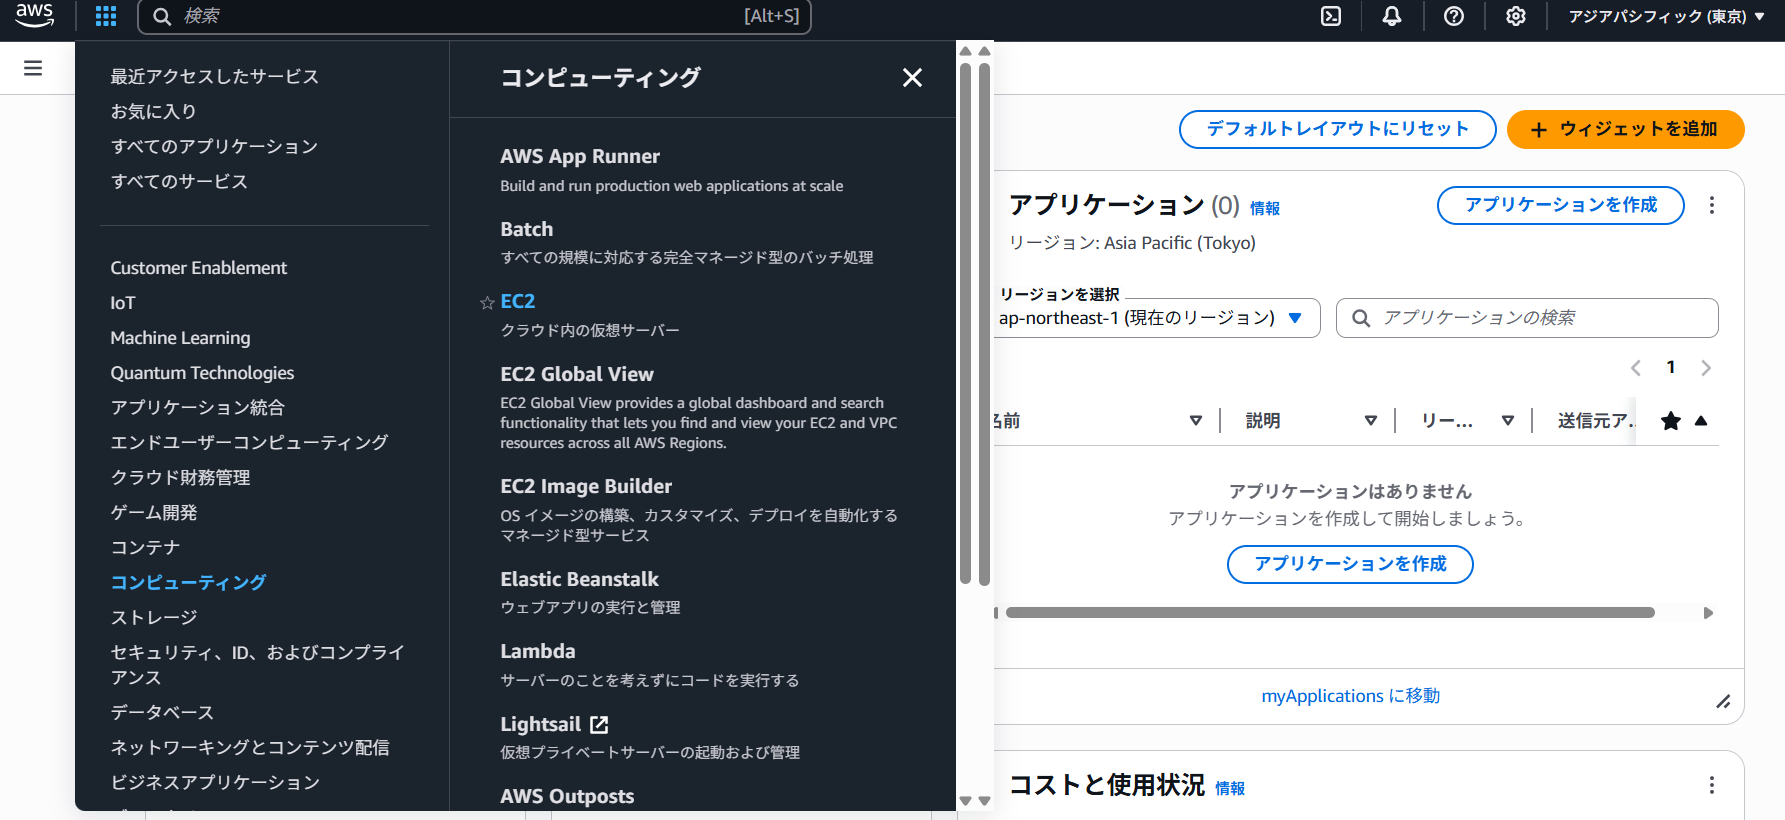Choose データベース category
This screenshot has height=820, width=1785.
[x=162, y=713]
